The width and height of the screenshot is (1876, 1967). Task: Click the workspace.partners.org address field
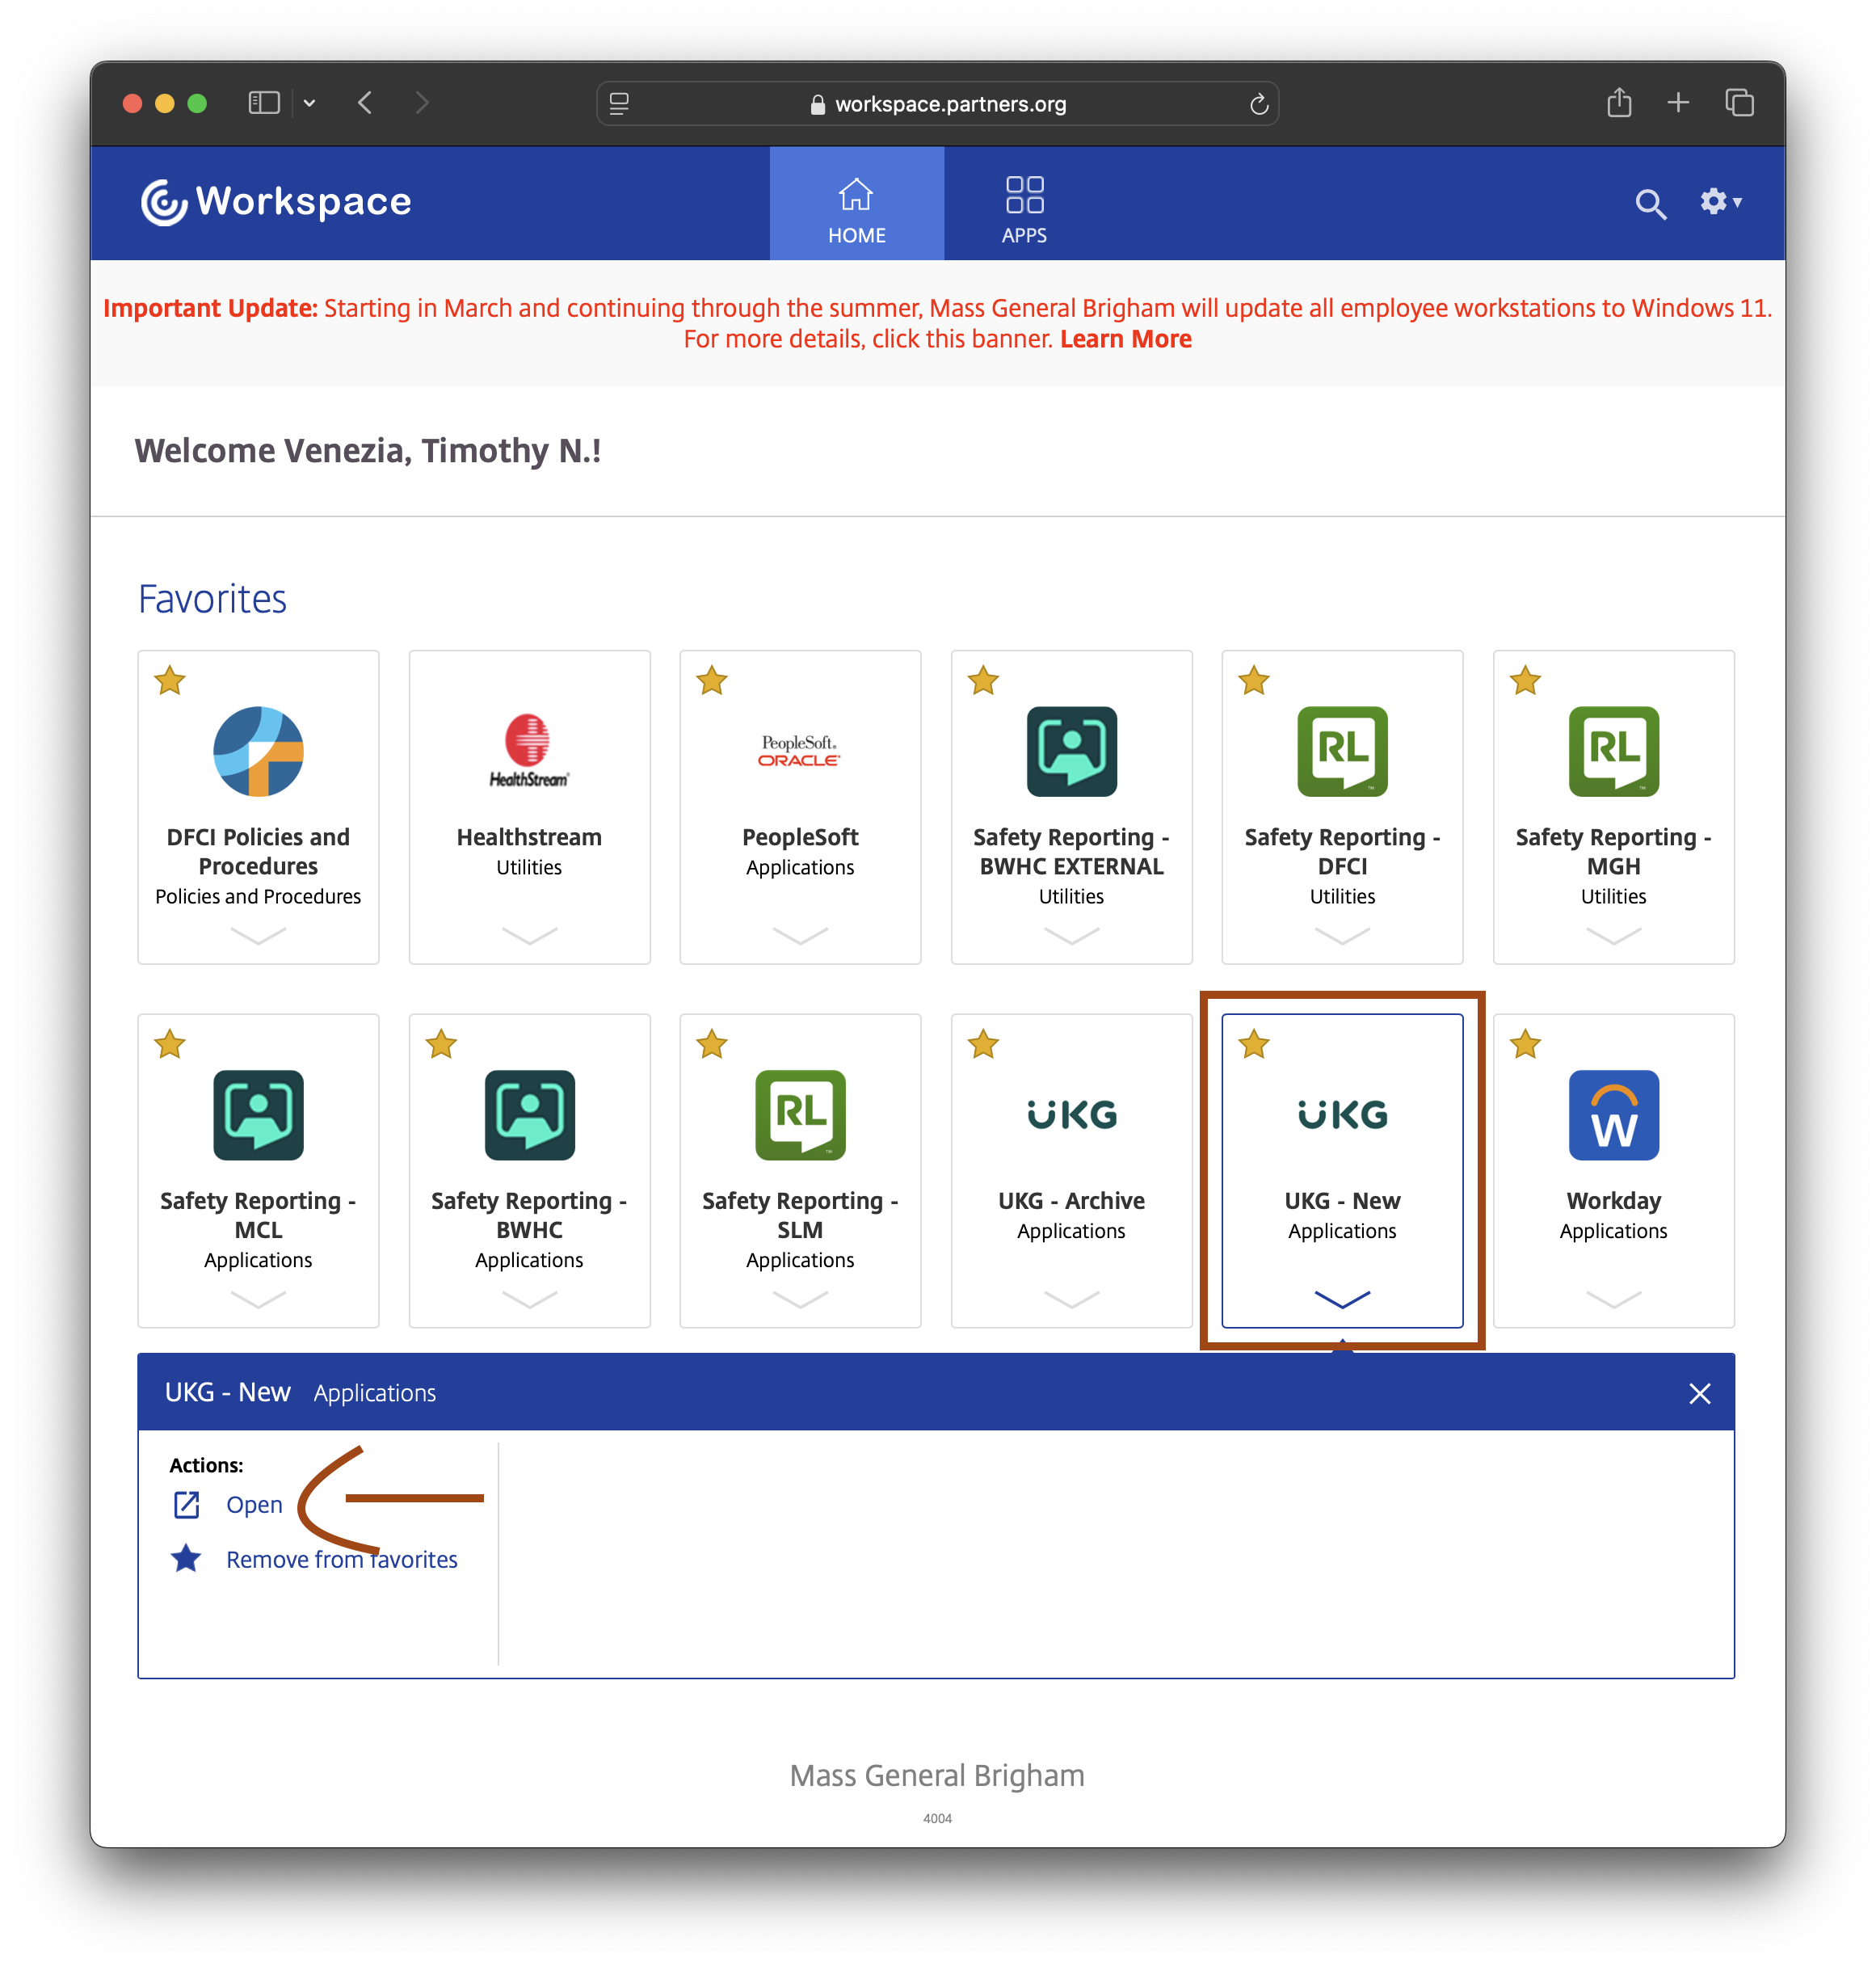(937, 104)
